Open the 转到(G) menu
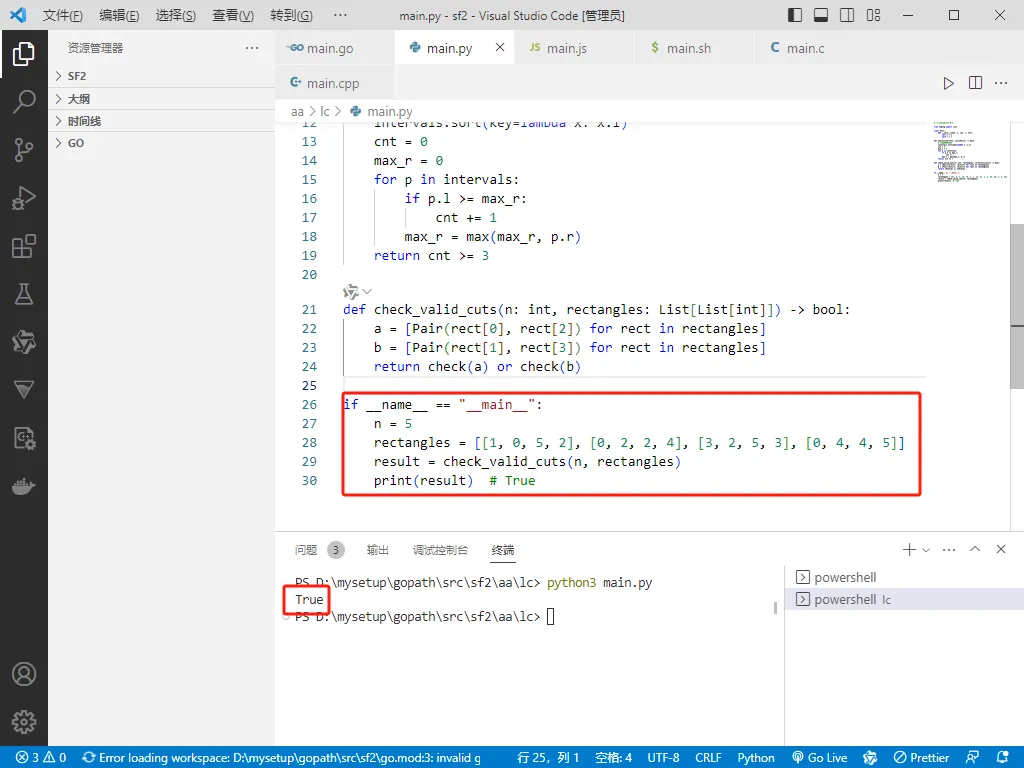The image size is (1024, 768). 291,15
